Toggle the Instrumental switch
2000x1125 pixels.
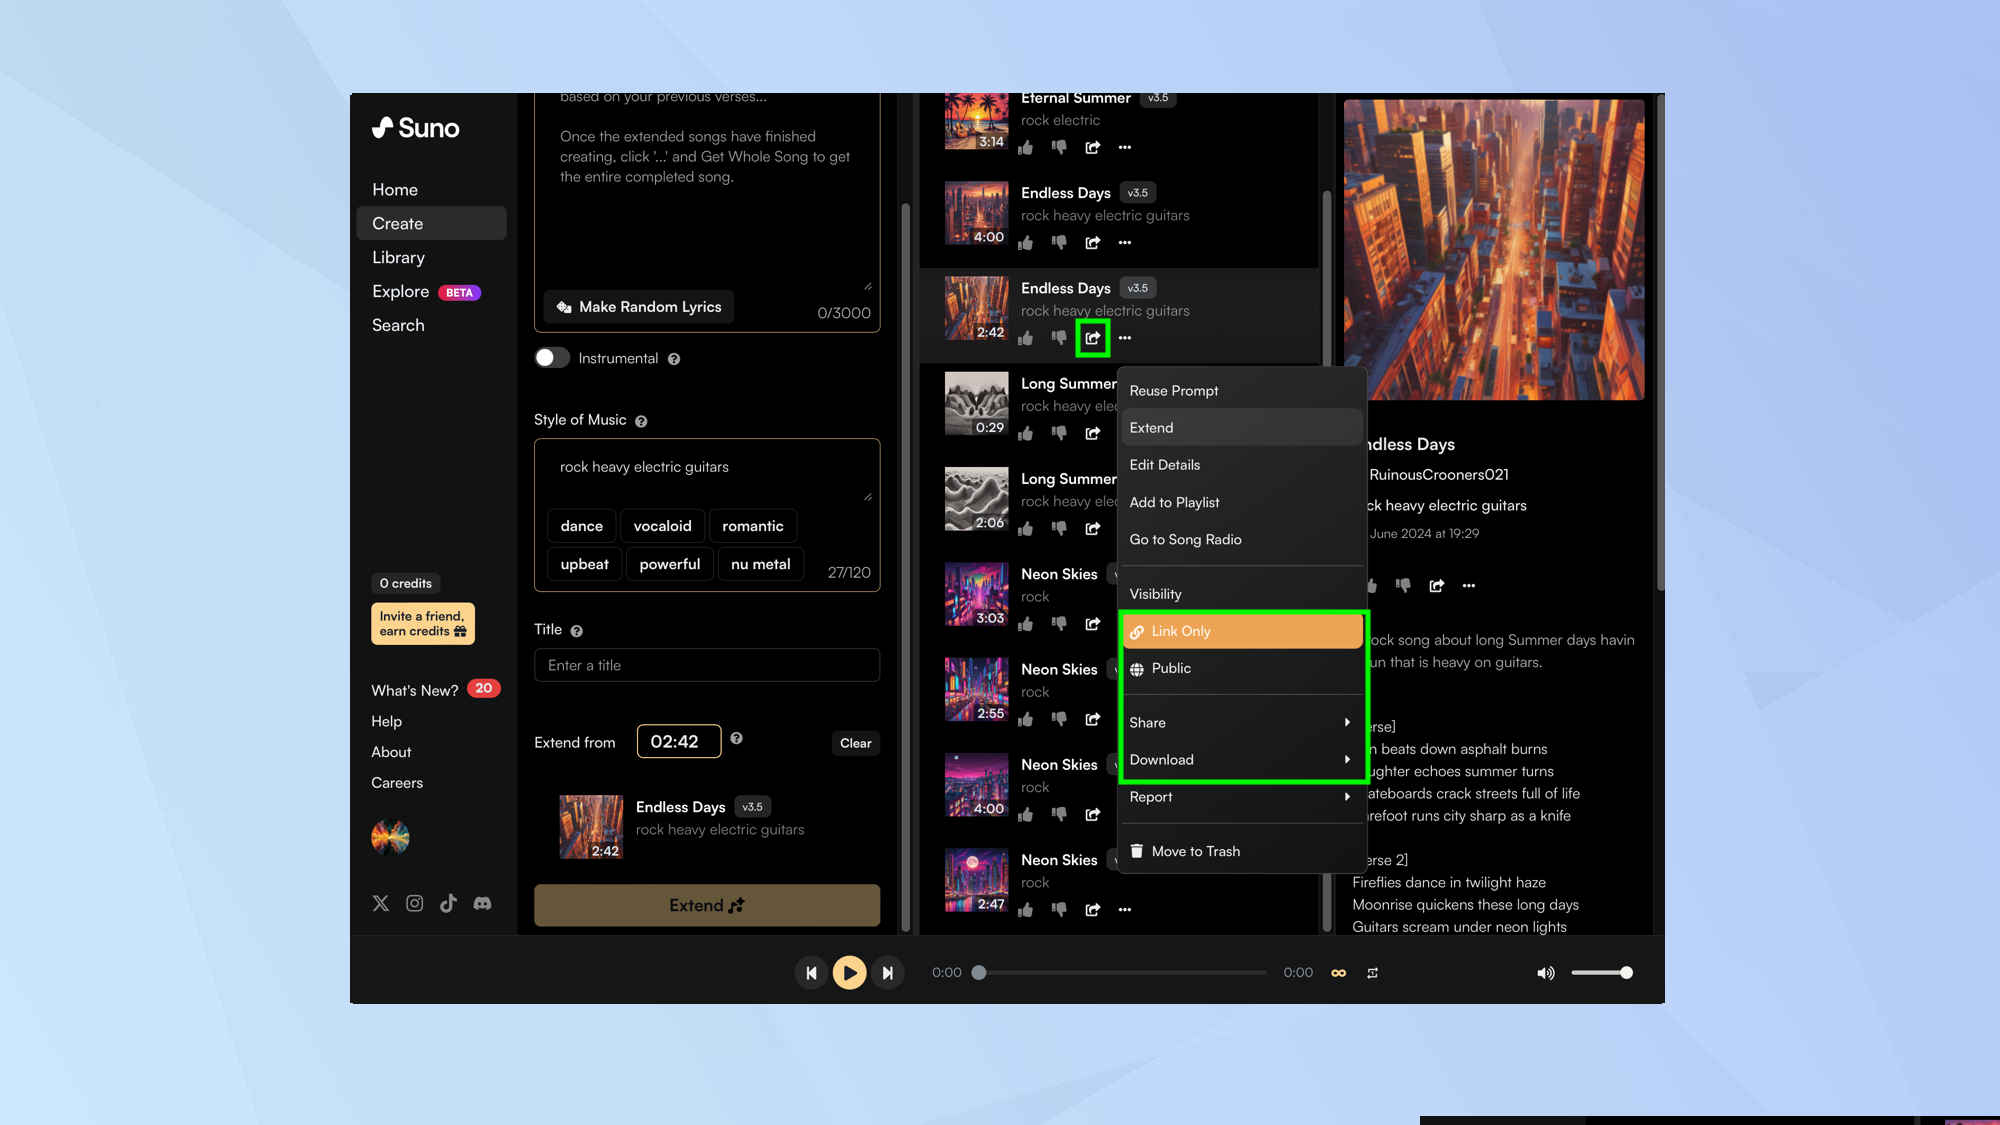[552, 358]
